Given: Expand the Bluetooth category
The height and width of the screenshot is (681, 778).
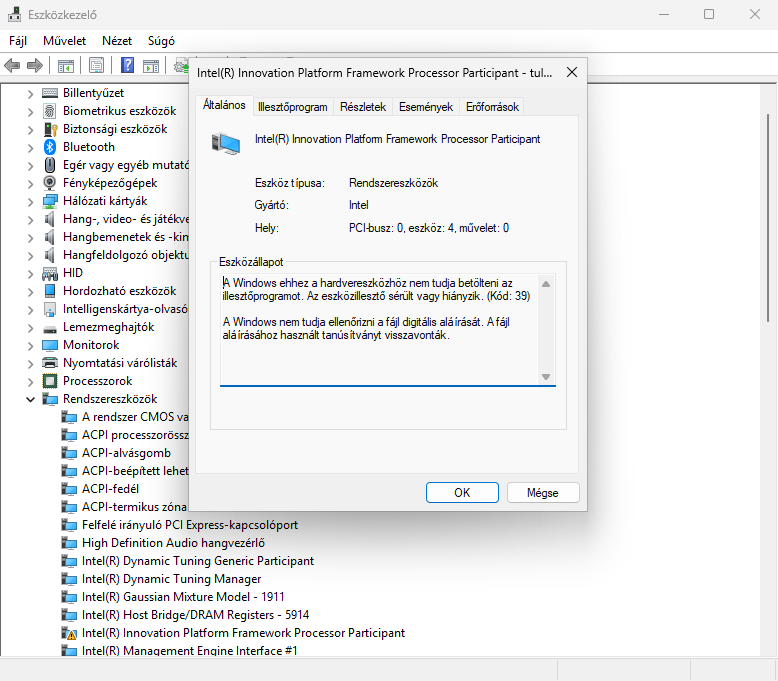Looking at the screenshot, I should pos(30,148).
